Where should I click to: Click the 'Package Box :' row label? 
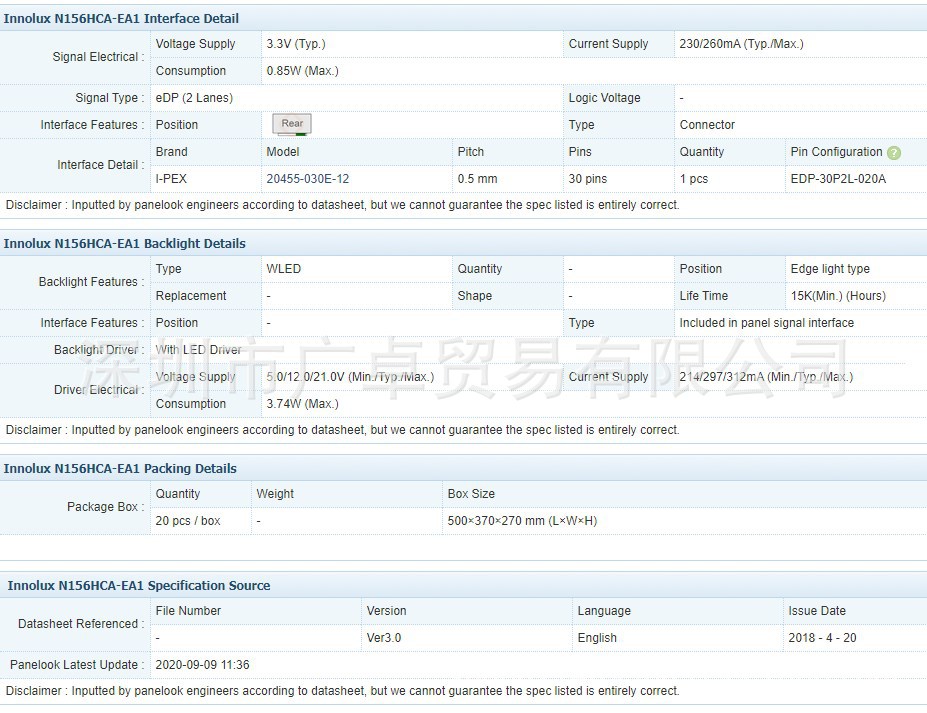(x=106, y=507)
